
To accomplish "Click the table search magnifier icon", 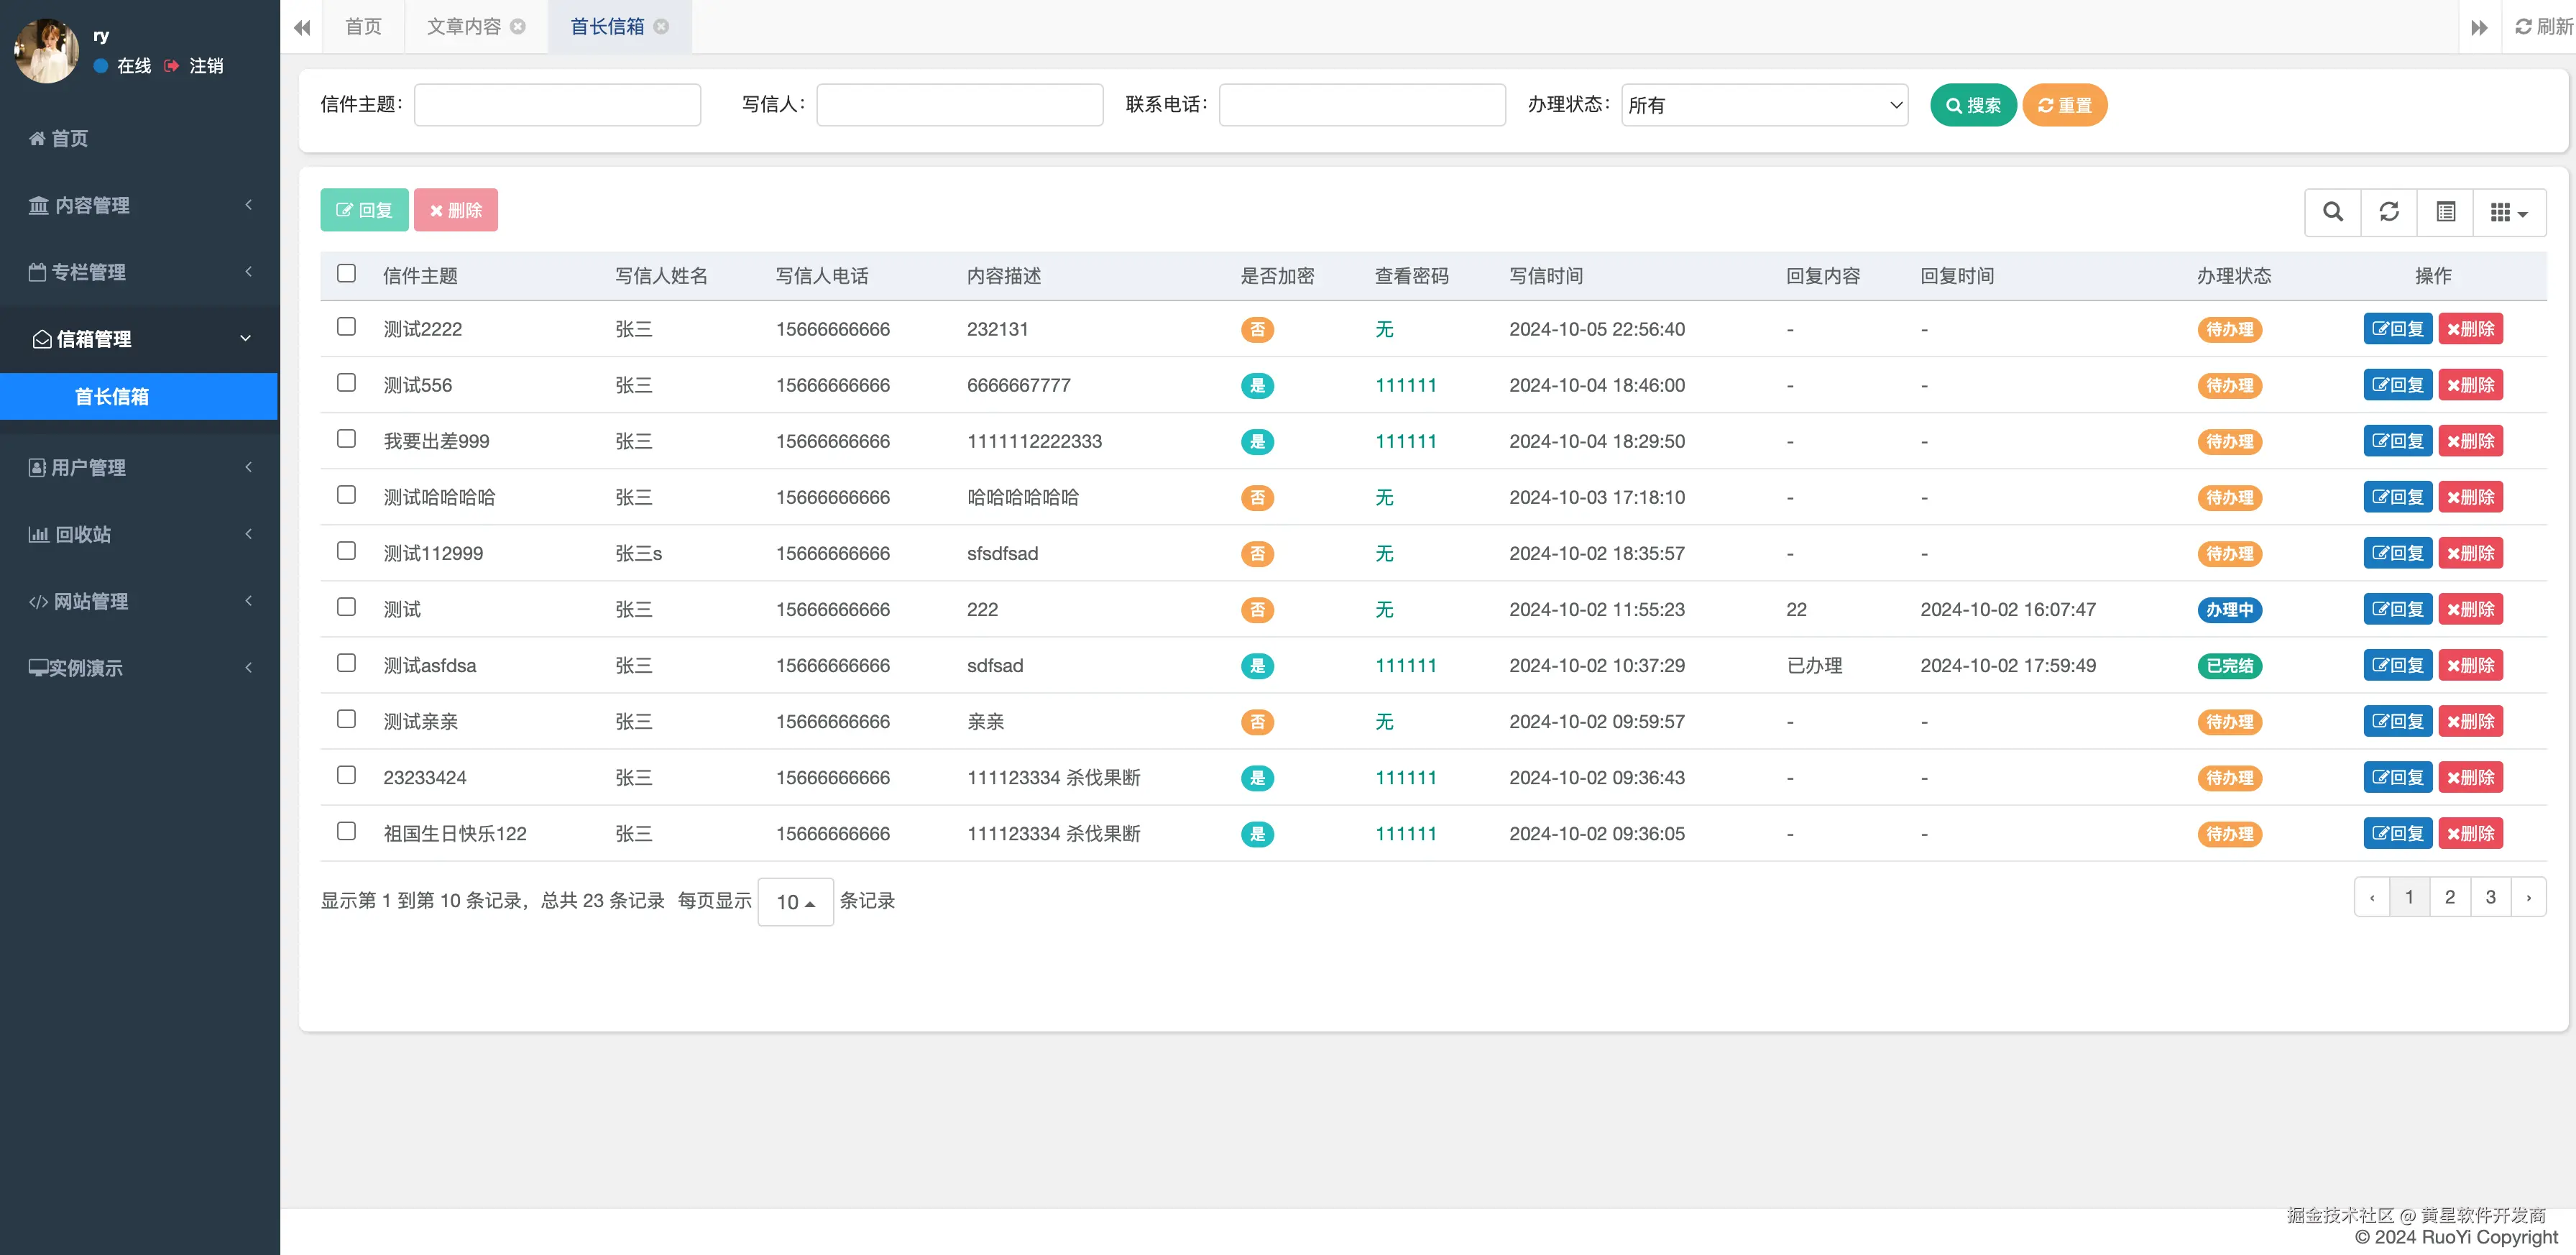I will tap(2332, 212).
